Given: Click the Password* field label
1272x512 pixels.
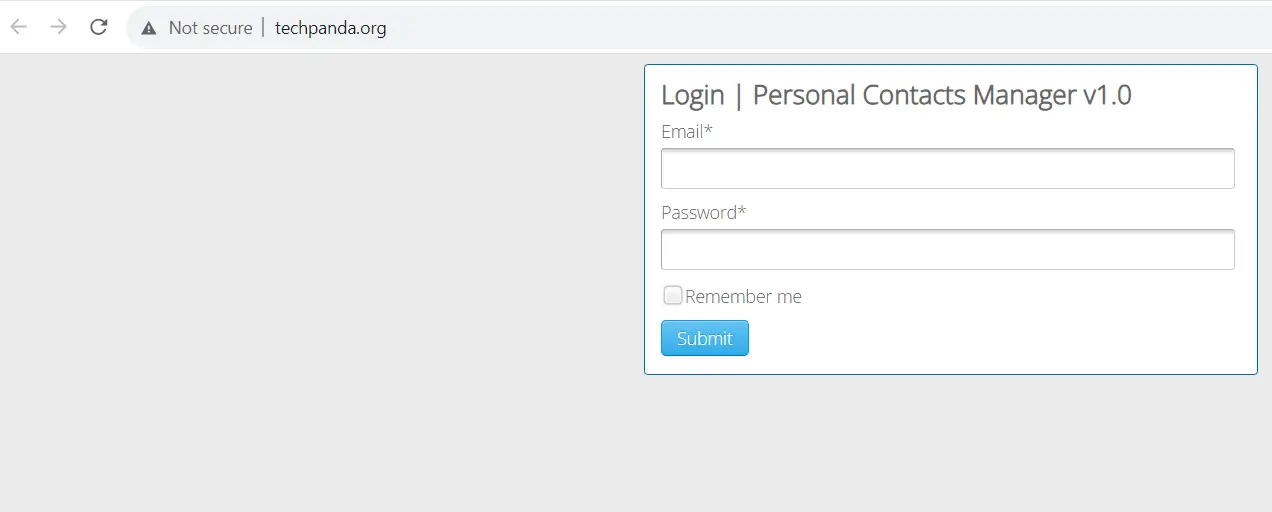Looking at the screenshot, I should click(x=703, y=212).
